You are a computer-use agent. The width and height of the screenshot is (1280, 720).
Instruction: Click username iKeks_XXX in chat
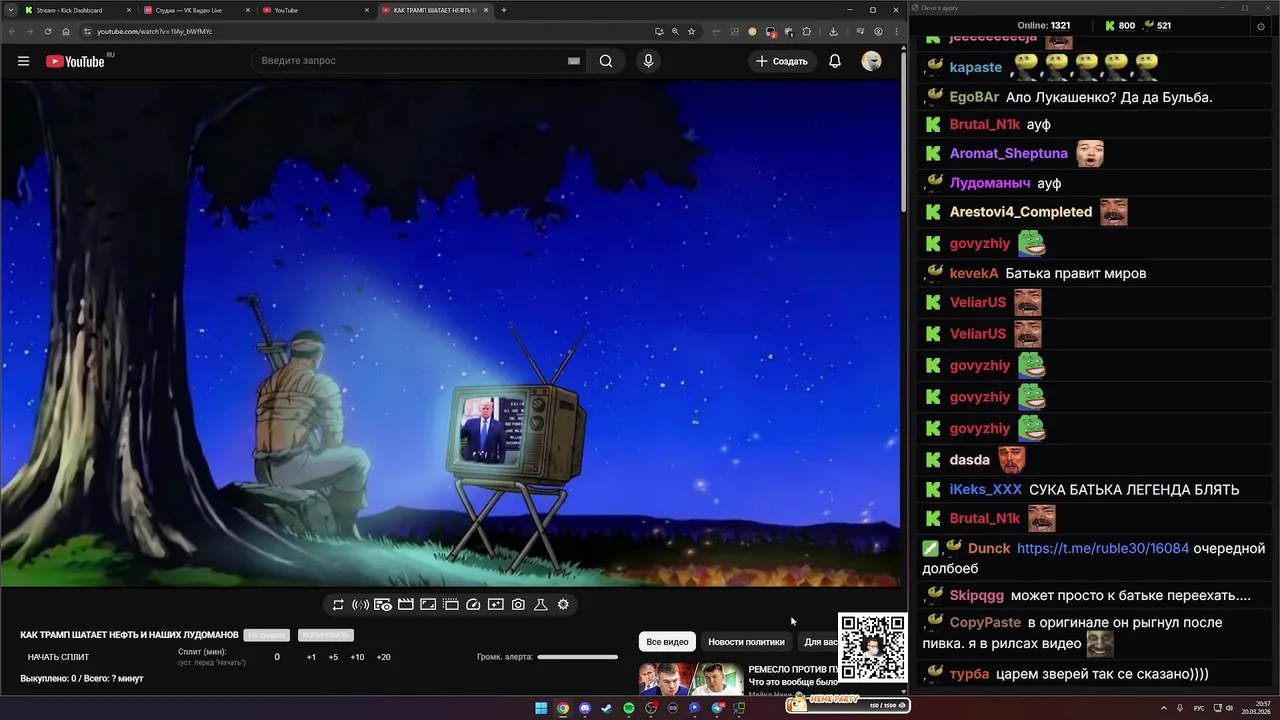[986, 490]
